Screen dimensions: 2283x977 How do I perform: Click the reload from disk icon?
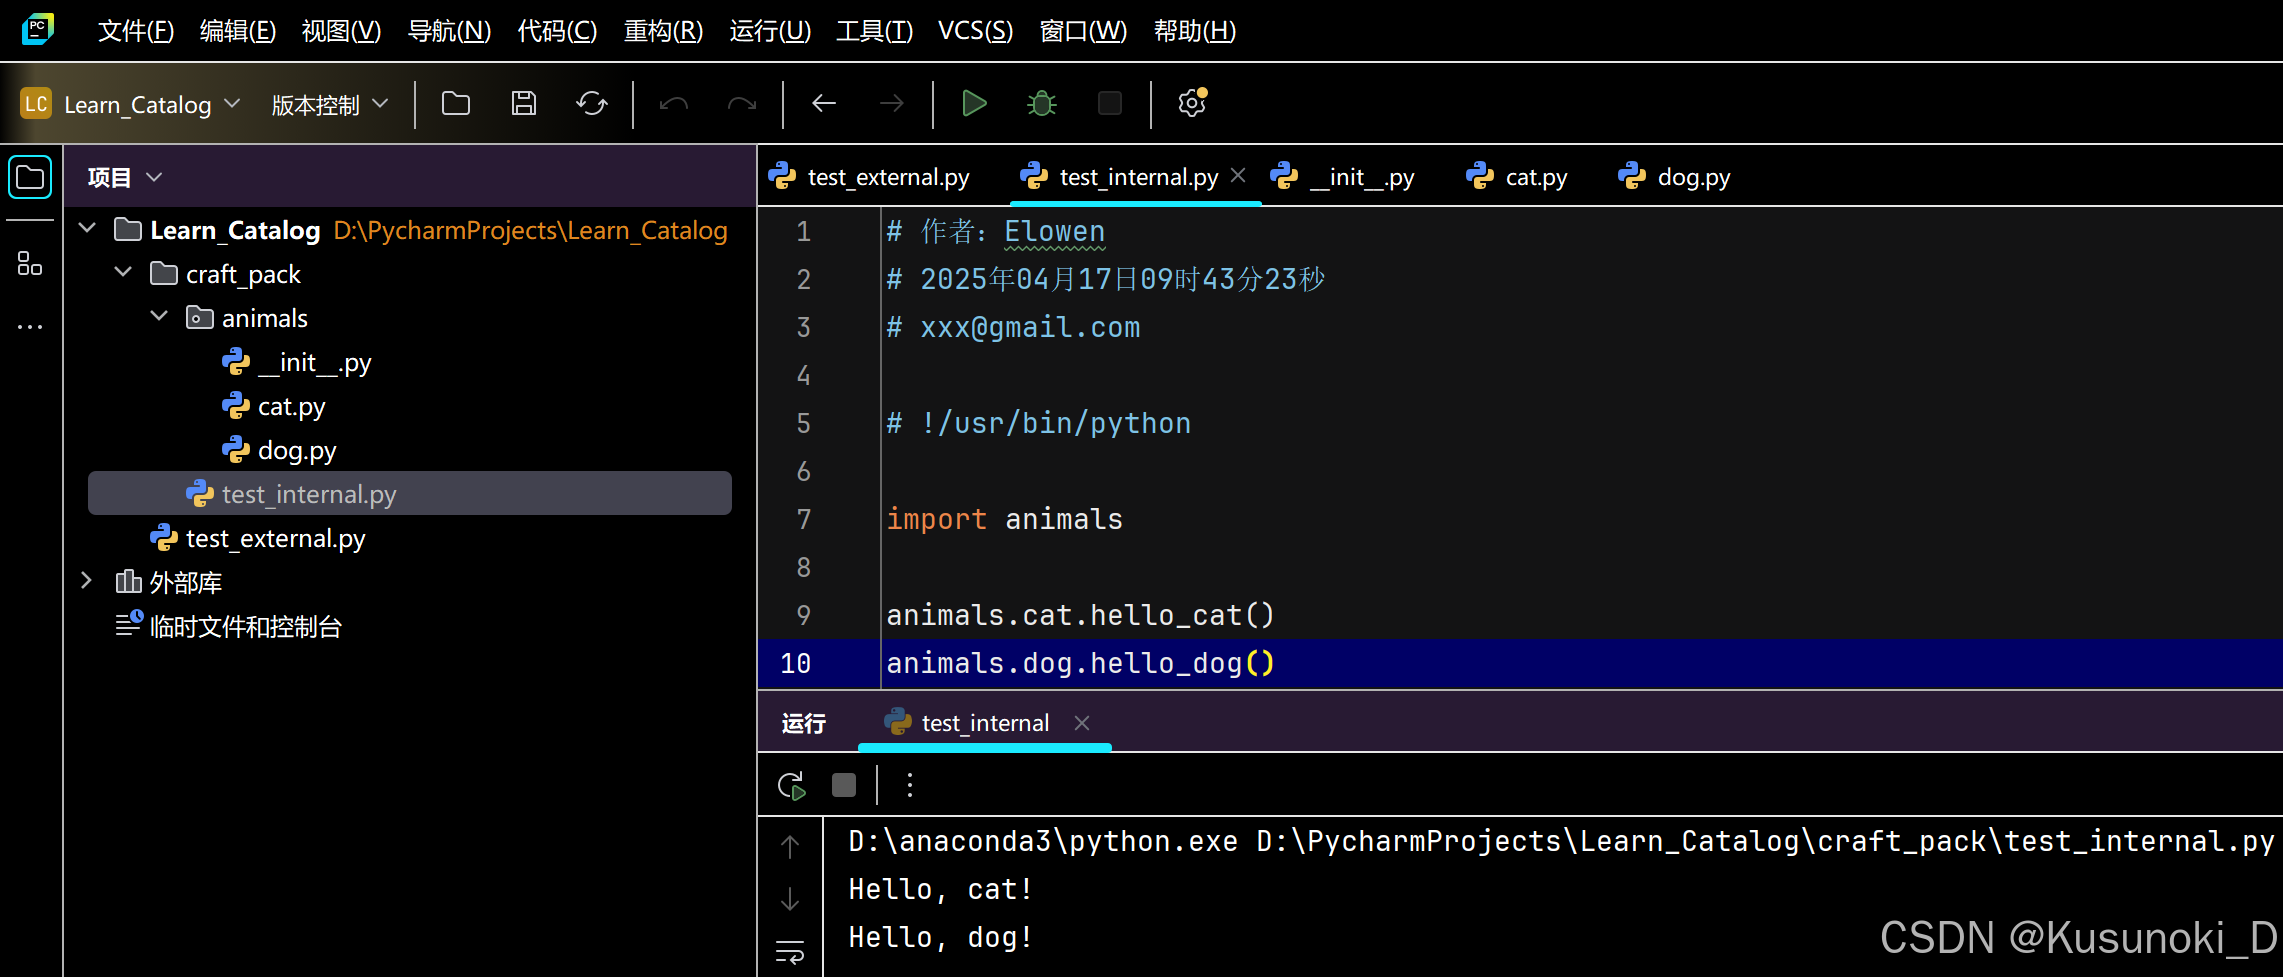pyautogui.click(x=592, y=103)
